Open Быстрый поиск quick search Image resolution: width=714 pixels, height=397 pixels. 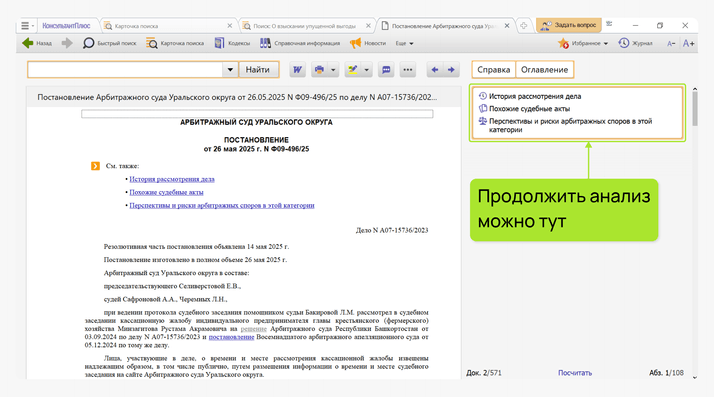pos(109,43)
